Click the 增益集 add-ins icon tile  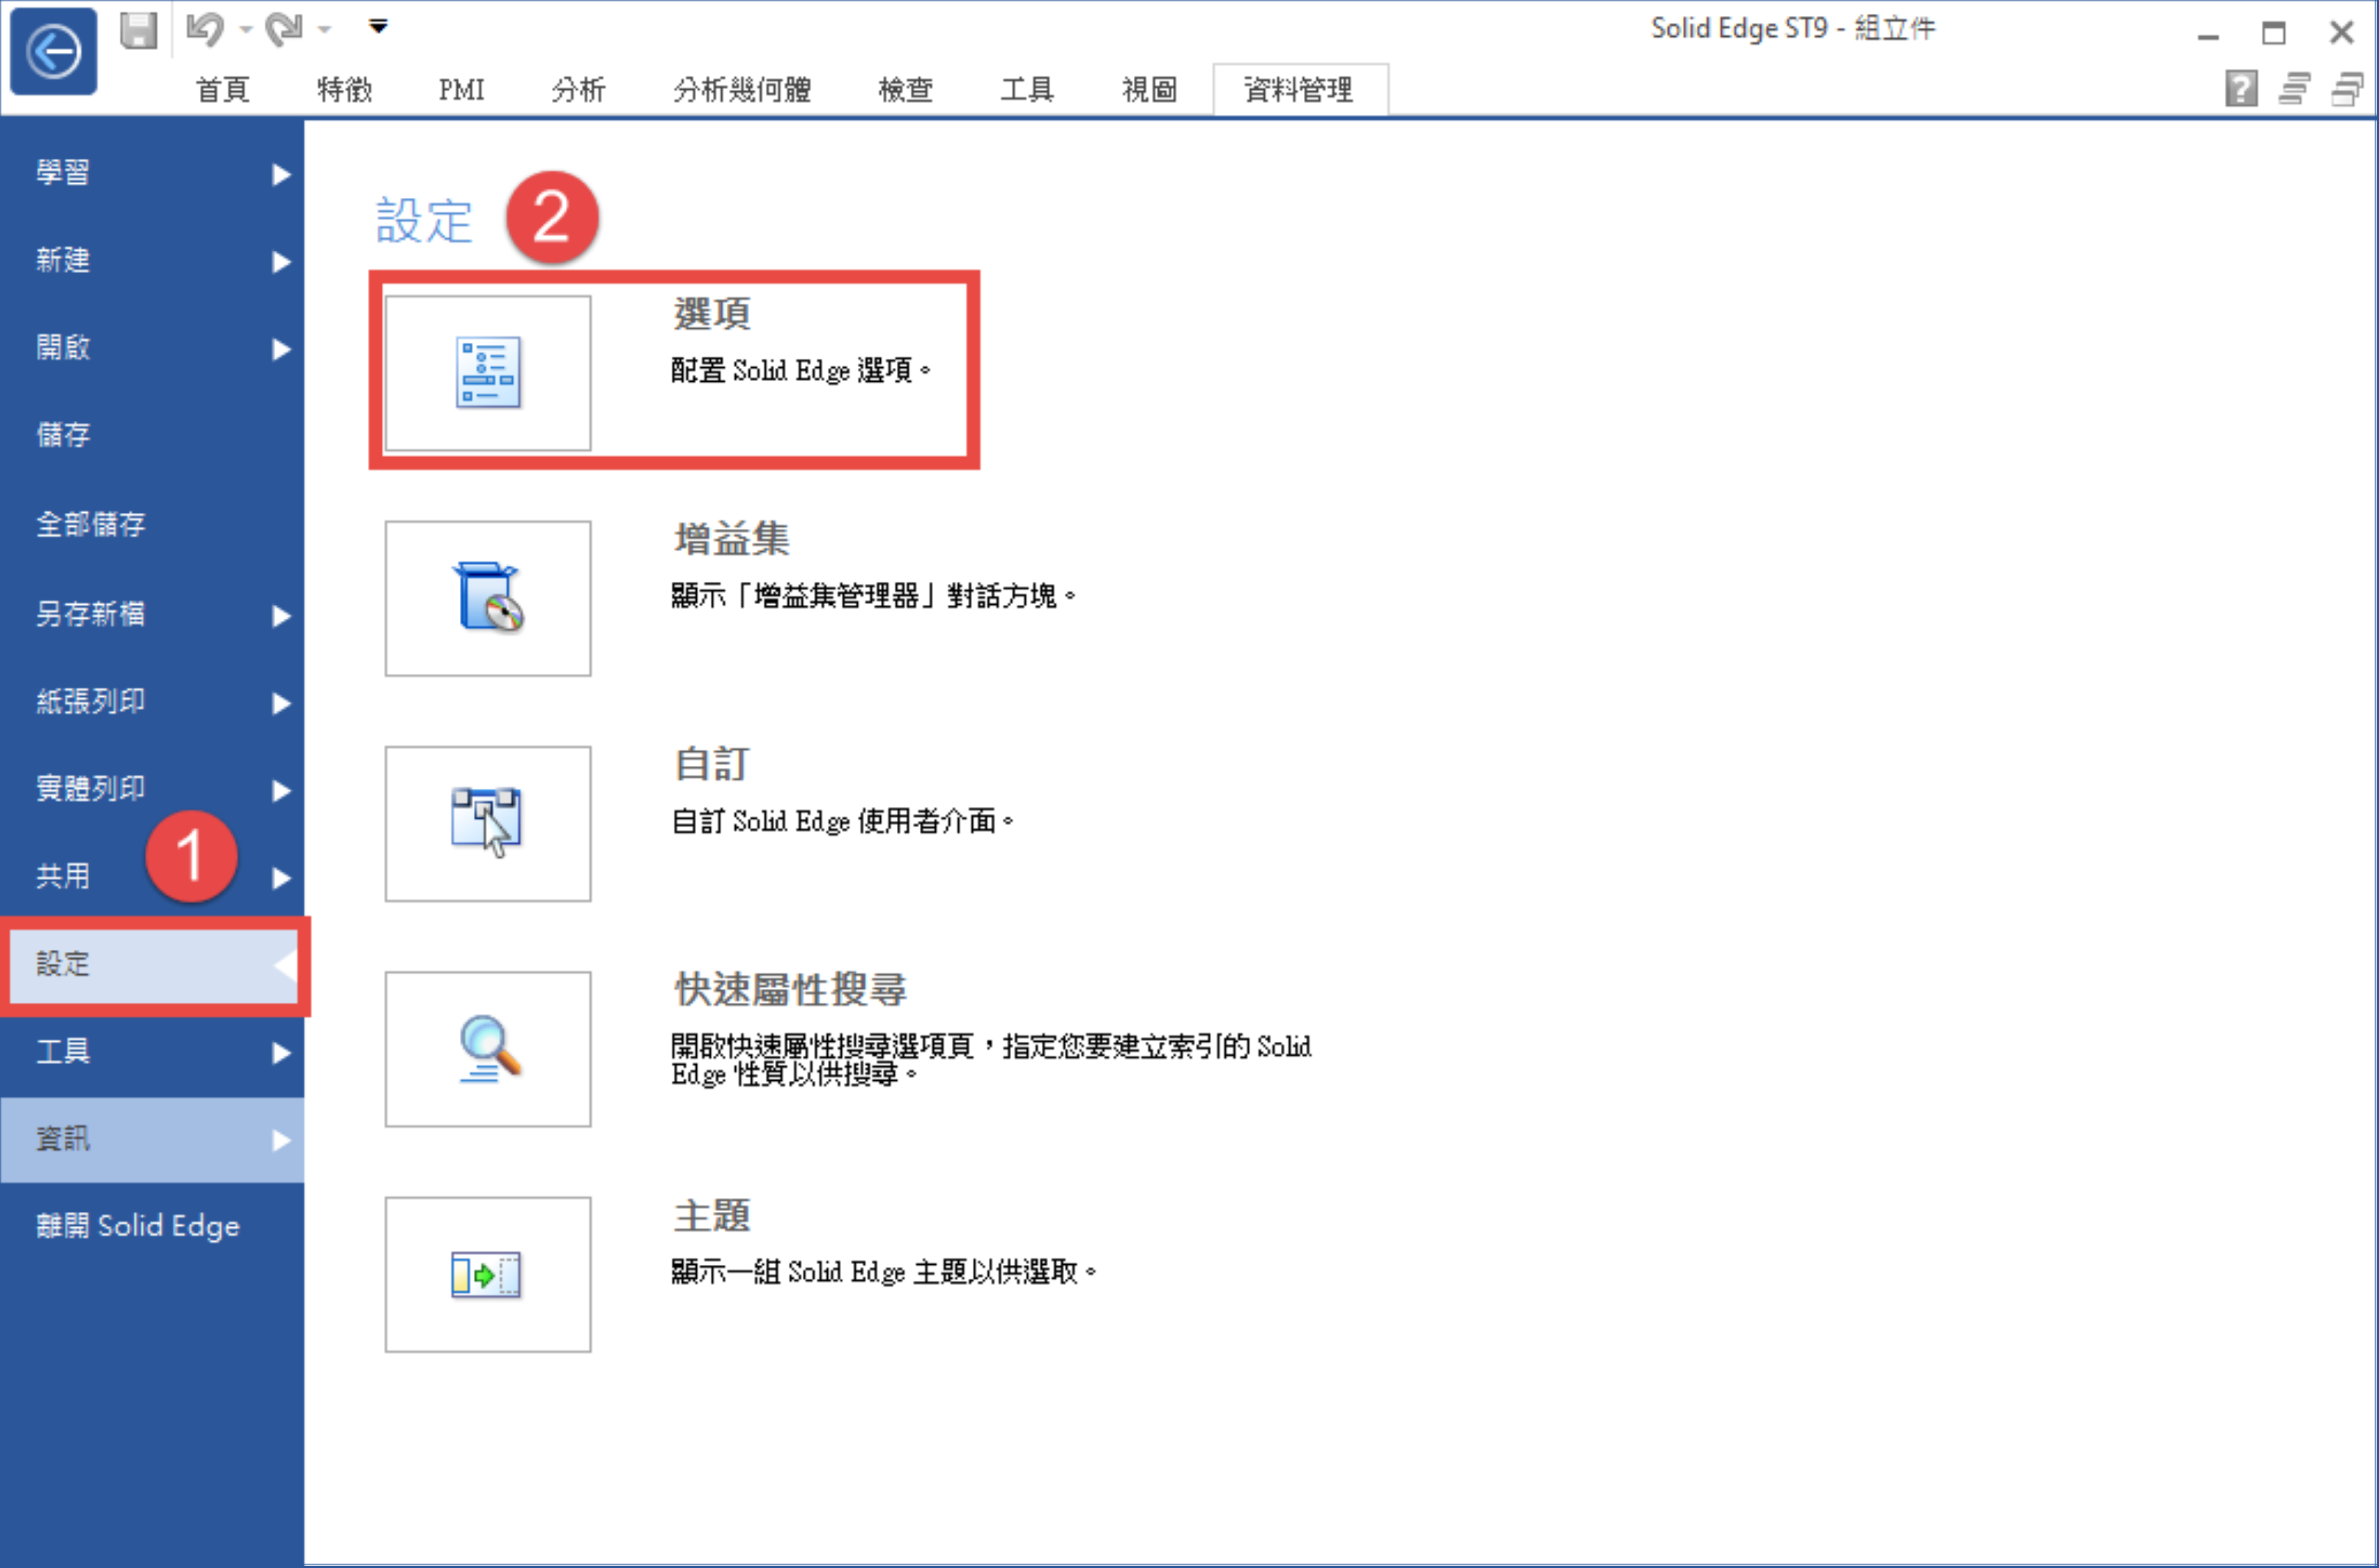[x=488, y=598]
